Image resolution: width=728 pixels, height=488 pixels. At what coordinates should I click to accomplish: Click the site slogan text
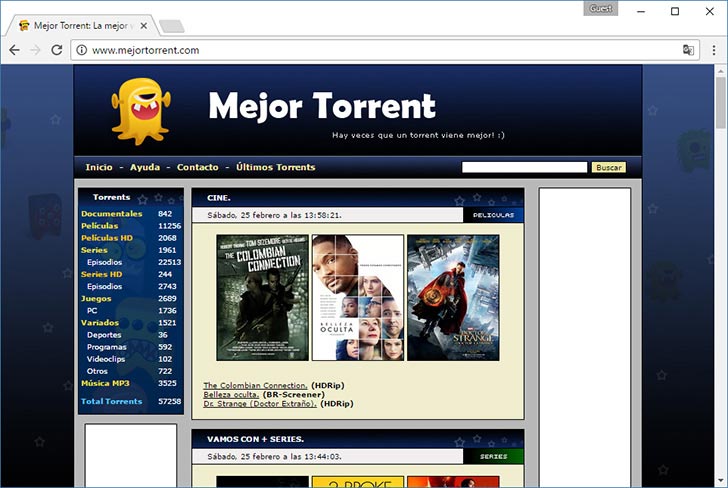pyautogui.click(x=418, y=135)
